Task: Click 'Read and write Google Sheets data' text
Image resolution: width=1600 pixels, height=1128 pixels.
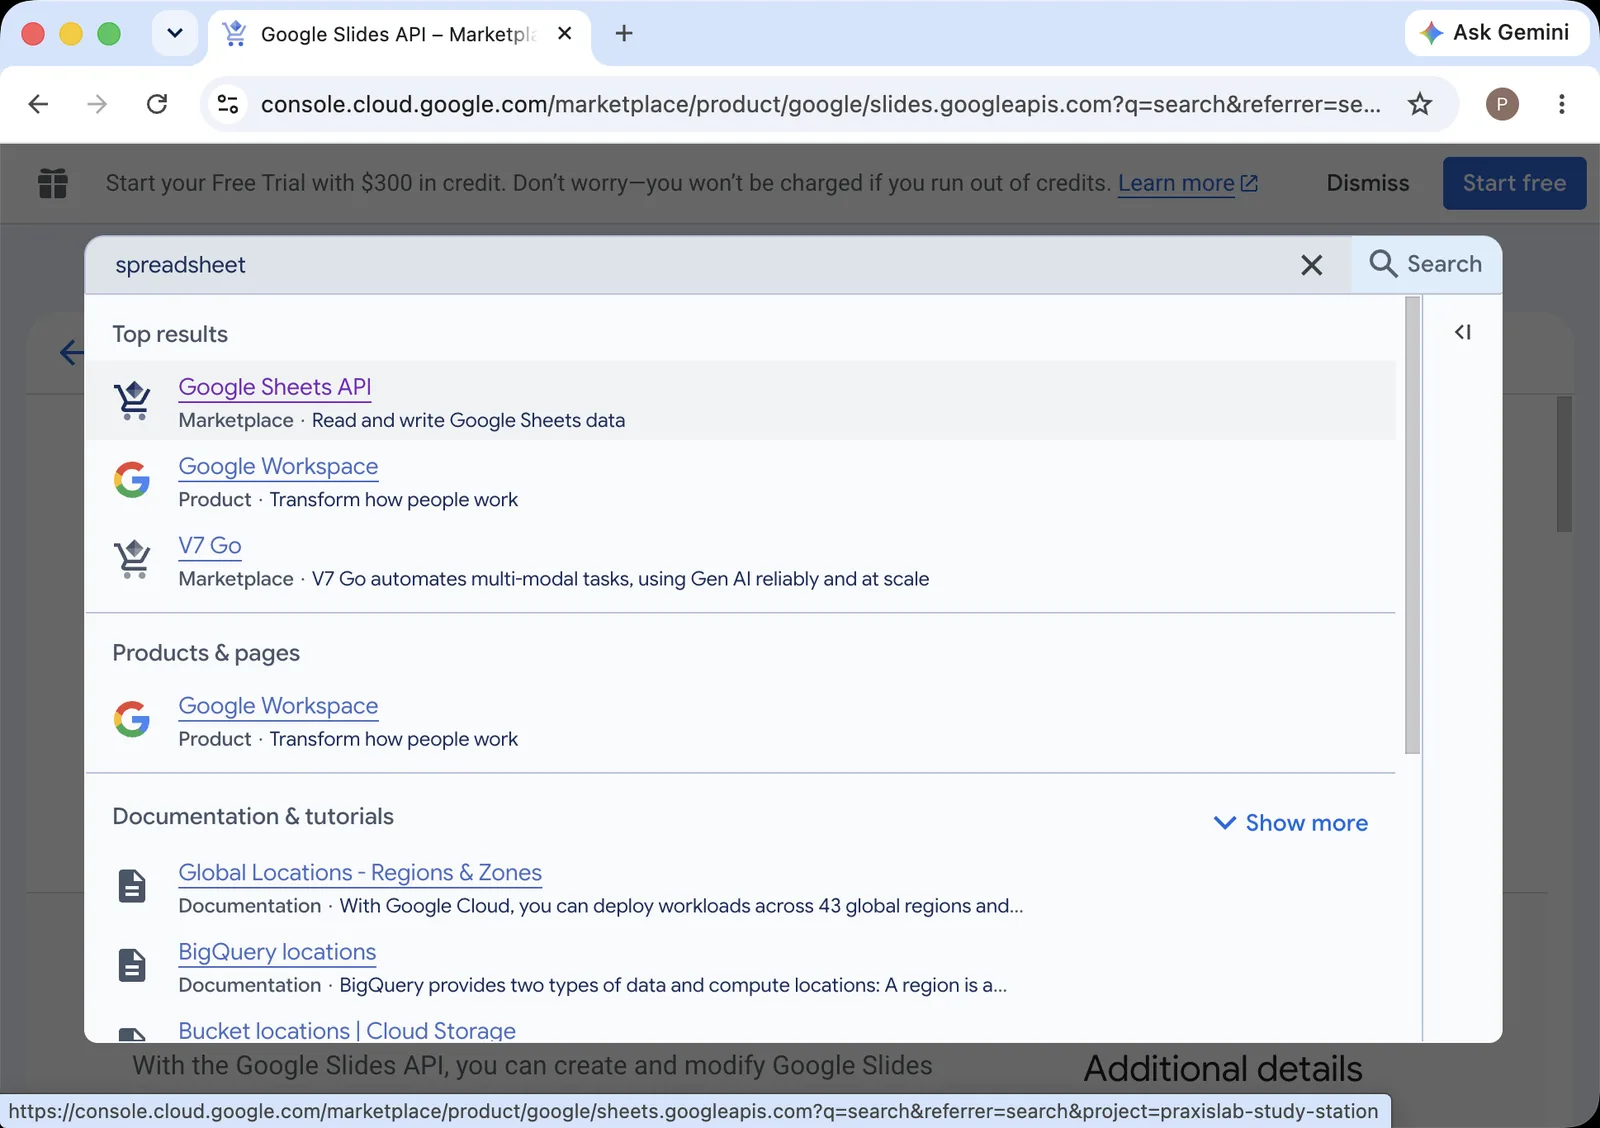Action: point(468,421)
